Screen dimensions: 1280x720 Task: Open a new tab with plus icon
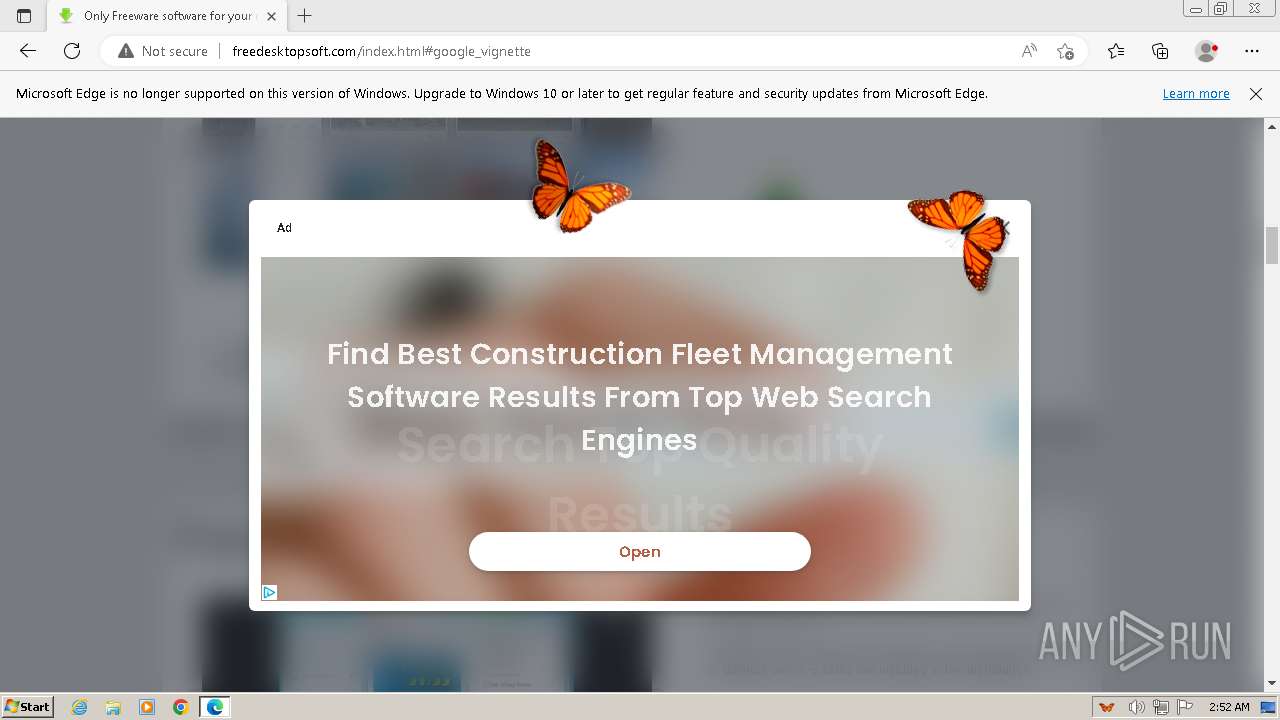pyautogui.click(x=305, y=16)
